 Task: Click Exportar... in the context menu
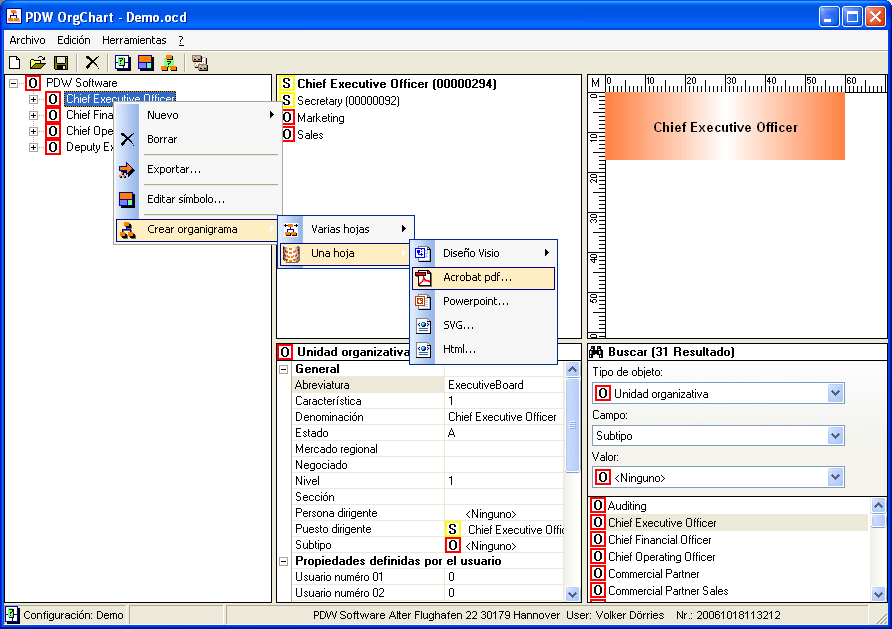pos(174,169)
